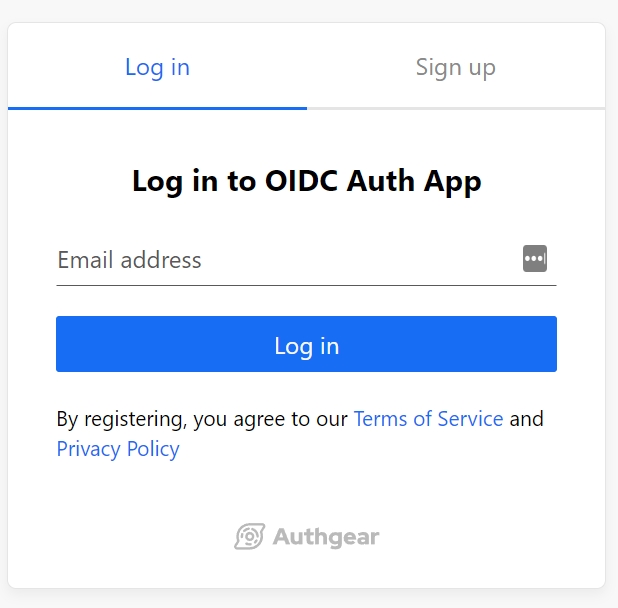
Task: Switch to the Sign up tab
Action: tap(456, 67)
